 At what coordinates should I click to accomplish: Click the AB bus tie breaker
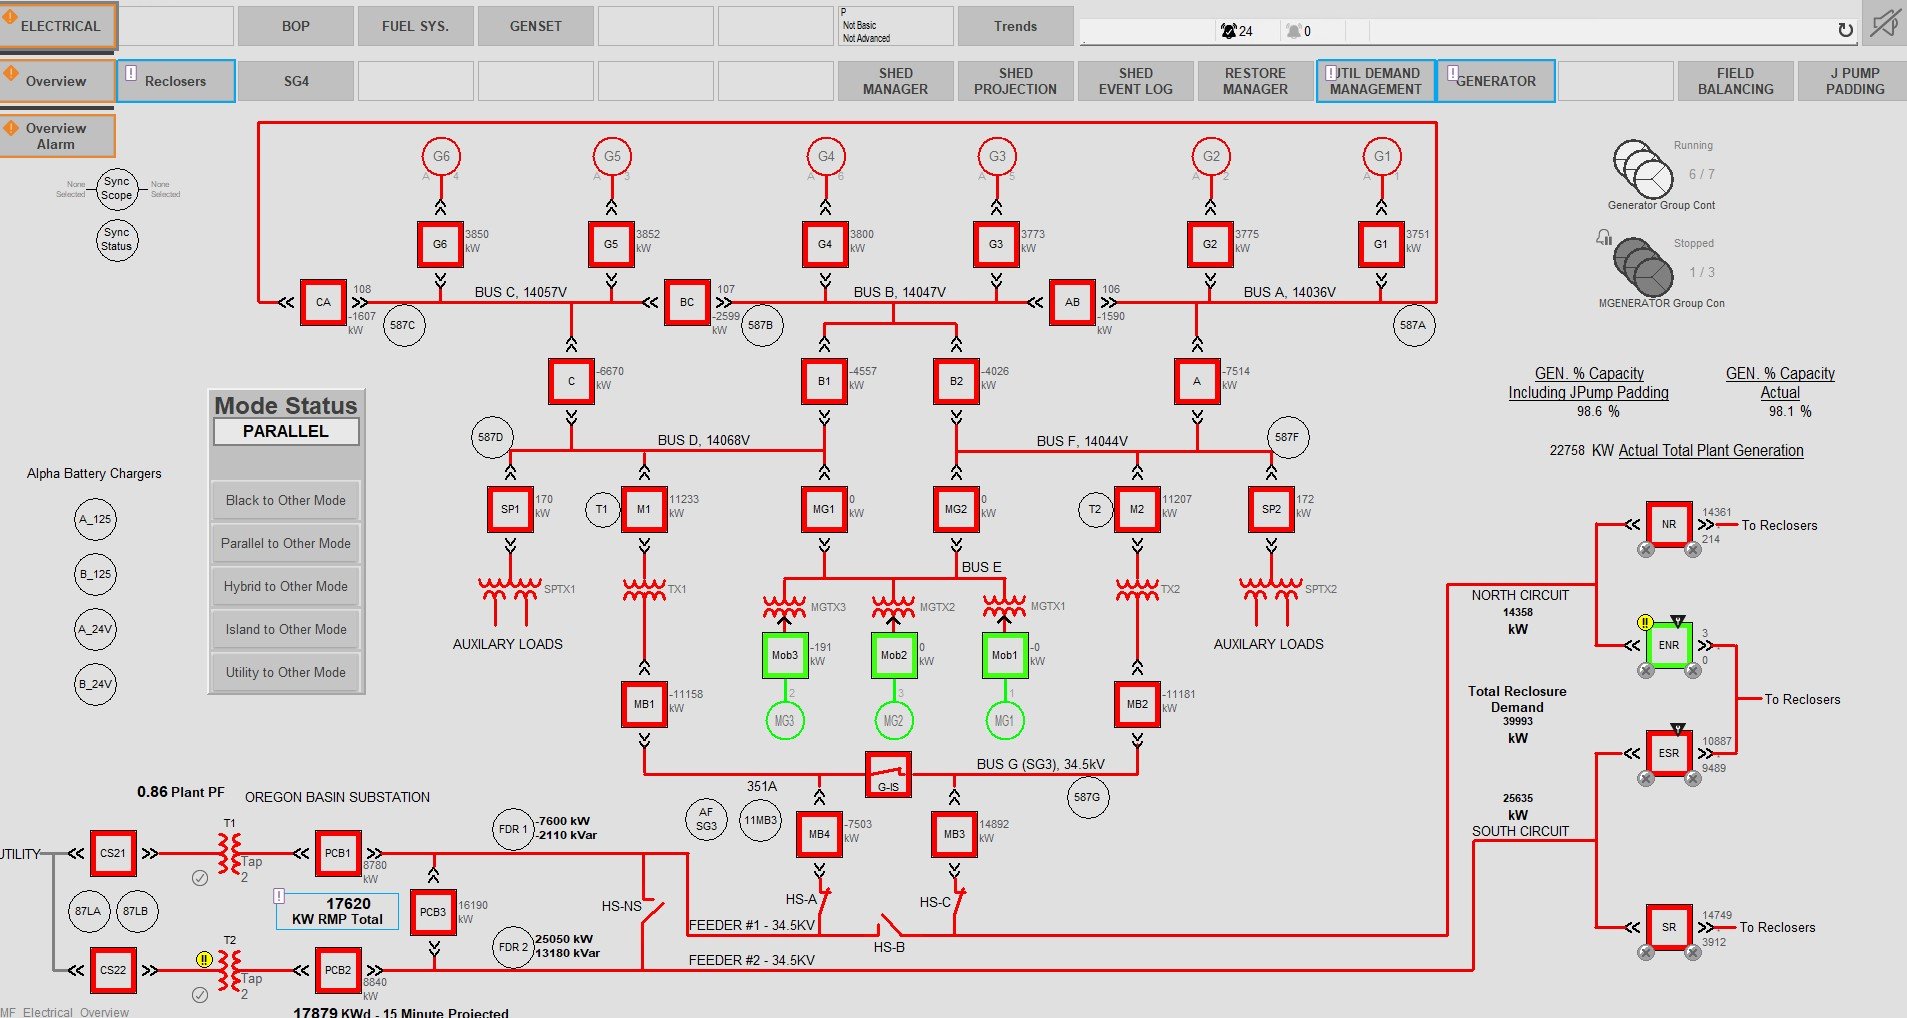point(1072,302)
